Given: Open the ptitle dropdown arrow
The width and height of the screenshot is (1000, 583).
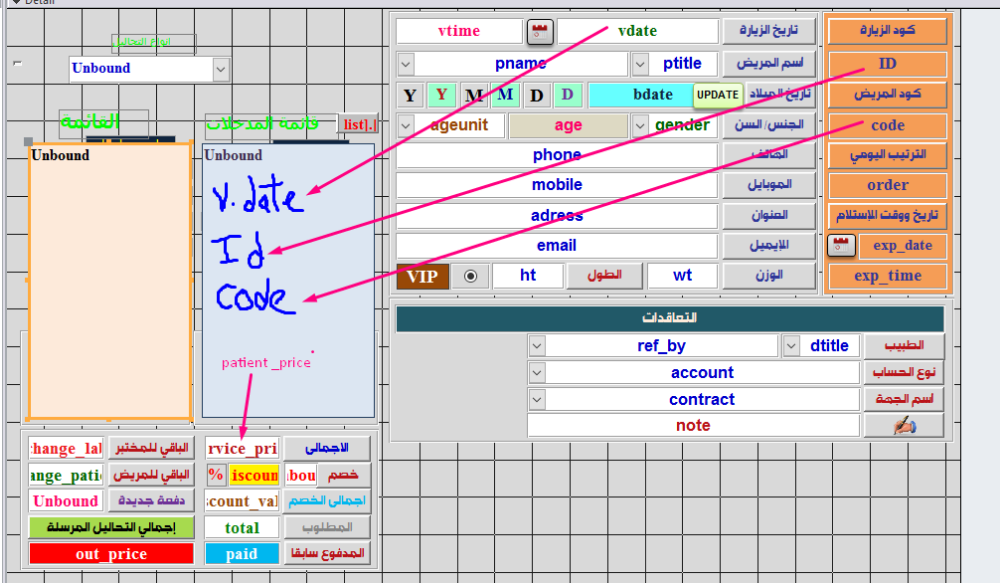Looking at the screenshot, I should [x=640, y=64].
